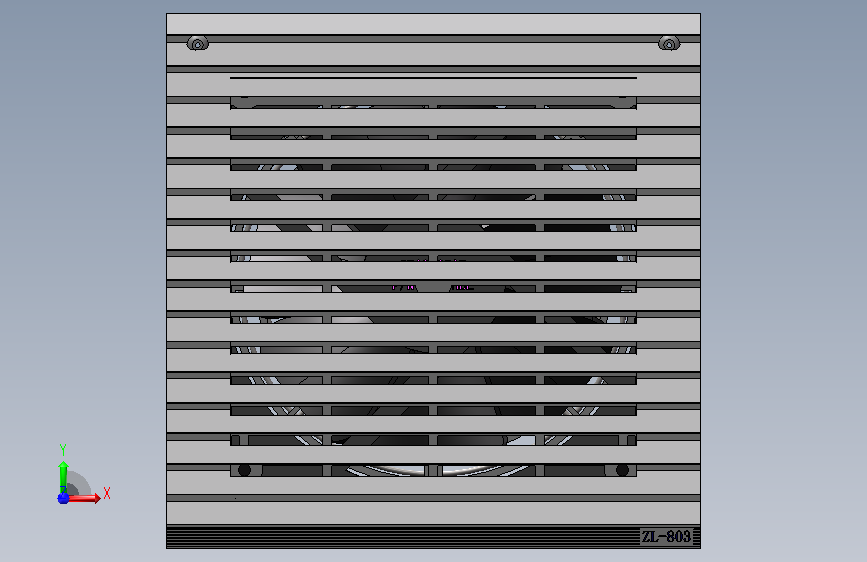
Task: Click the red X axis arrow of the triad
Action: click(83, 498)
